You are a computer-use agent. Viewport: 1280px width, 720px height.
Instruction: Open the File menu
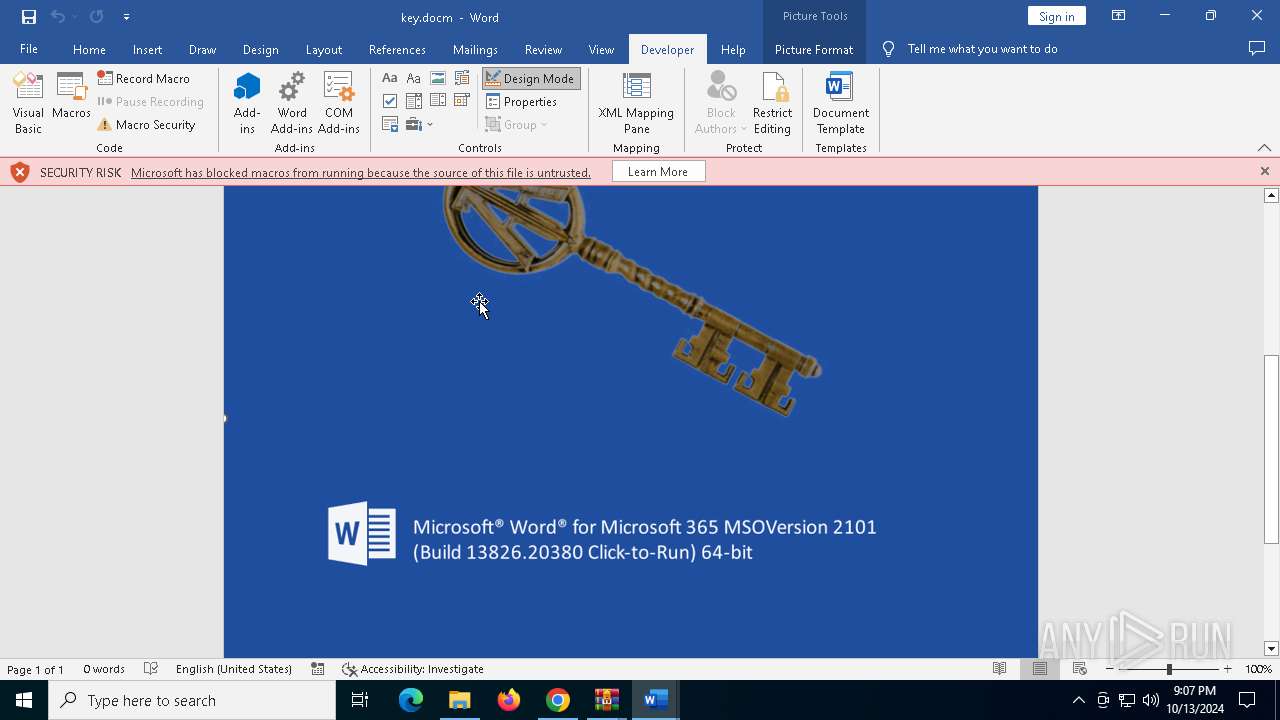pos(29,49)
